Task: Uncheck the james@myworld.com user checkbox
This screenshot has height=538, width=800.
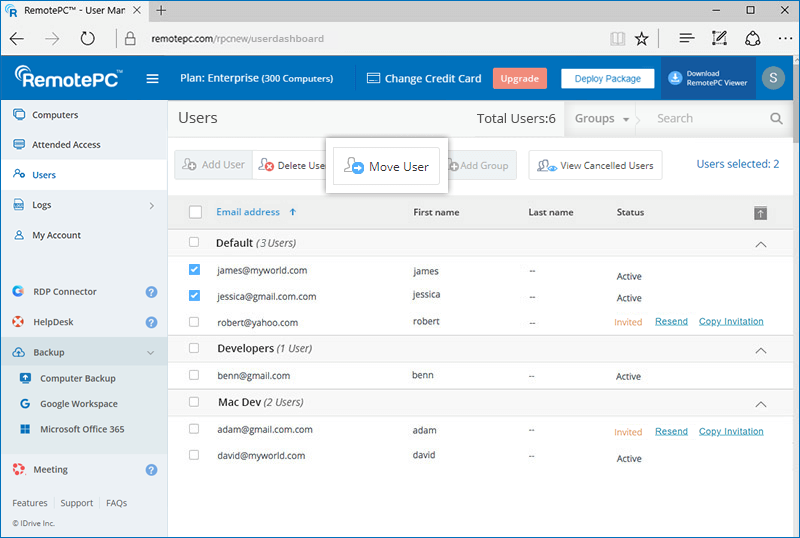Action: [194, 270]
